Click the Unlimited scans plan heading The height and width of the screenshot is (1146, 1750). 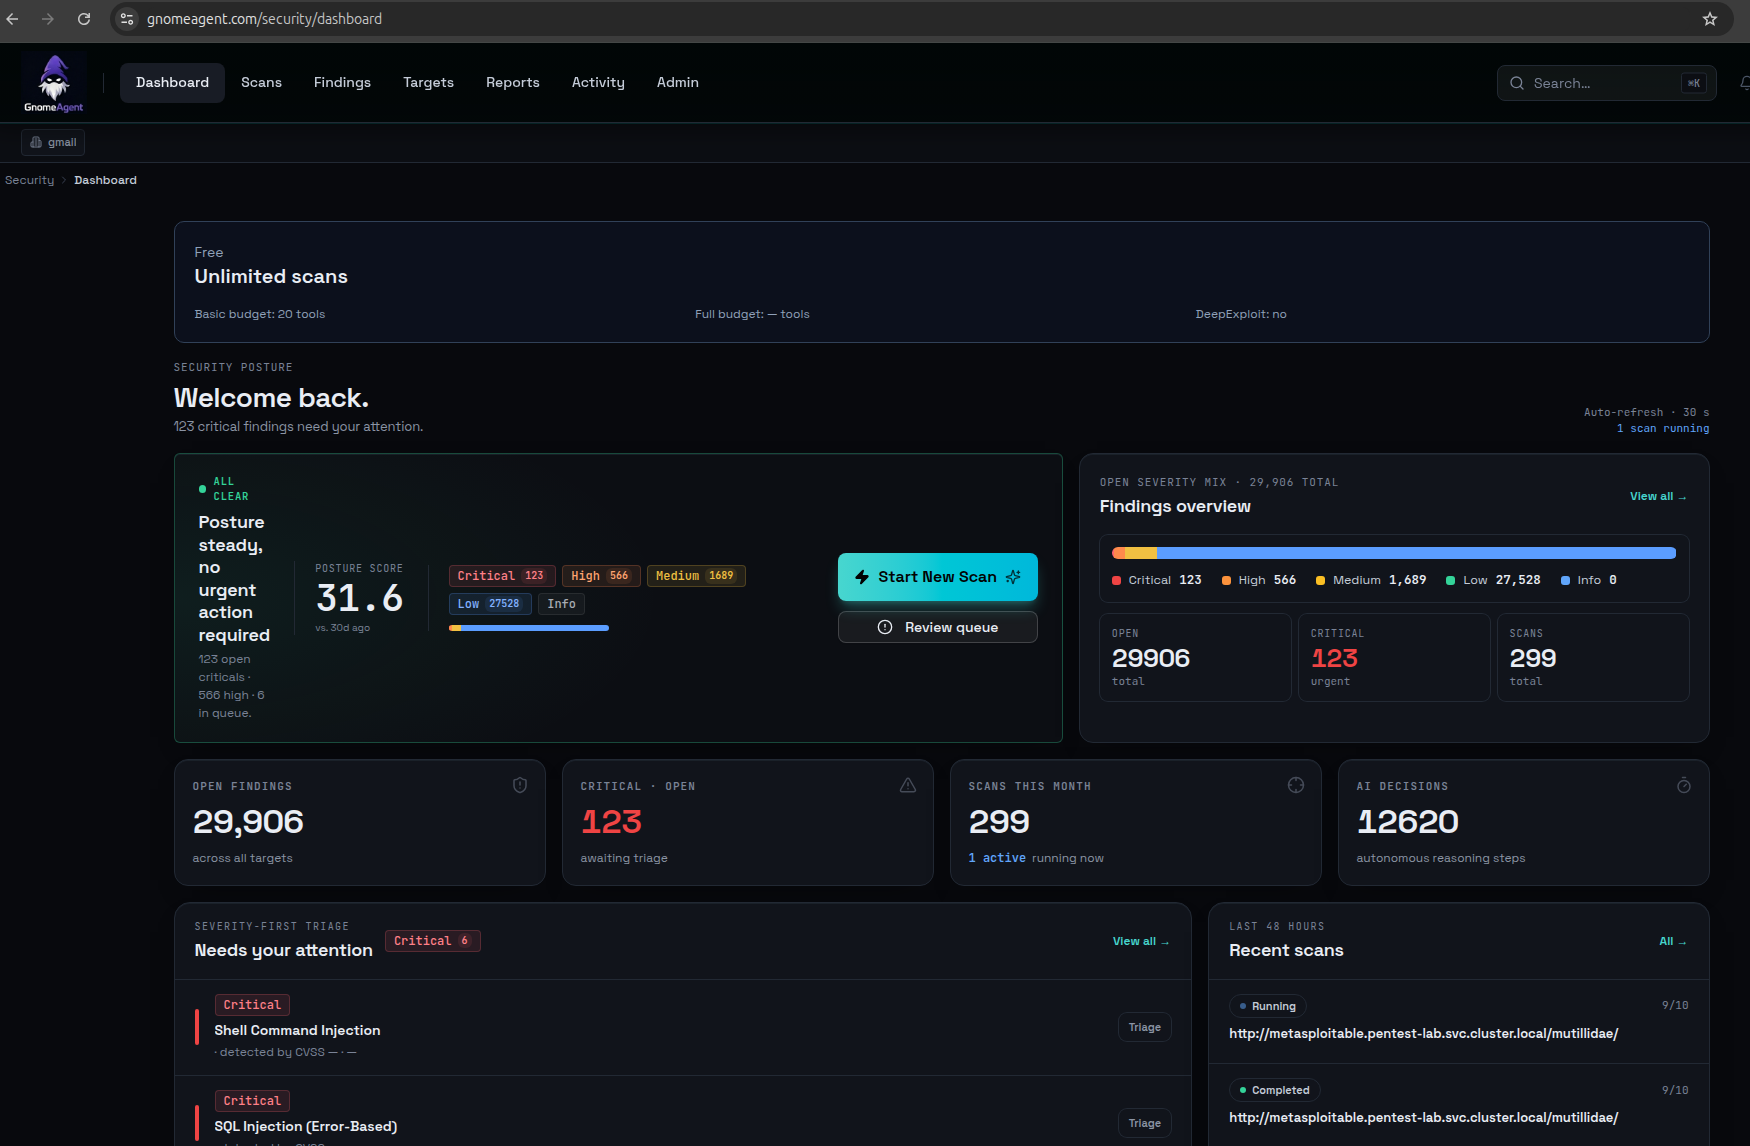(271, 277)
